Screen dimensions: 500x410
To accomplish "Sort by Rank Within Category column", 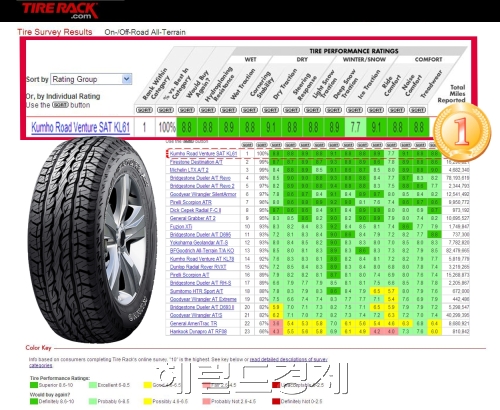I will 144,110.
